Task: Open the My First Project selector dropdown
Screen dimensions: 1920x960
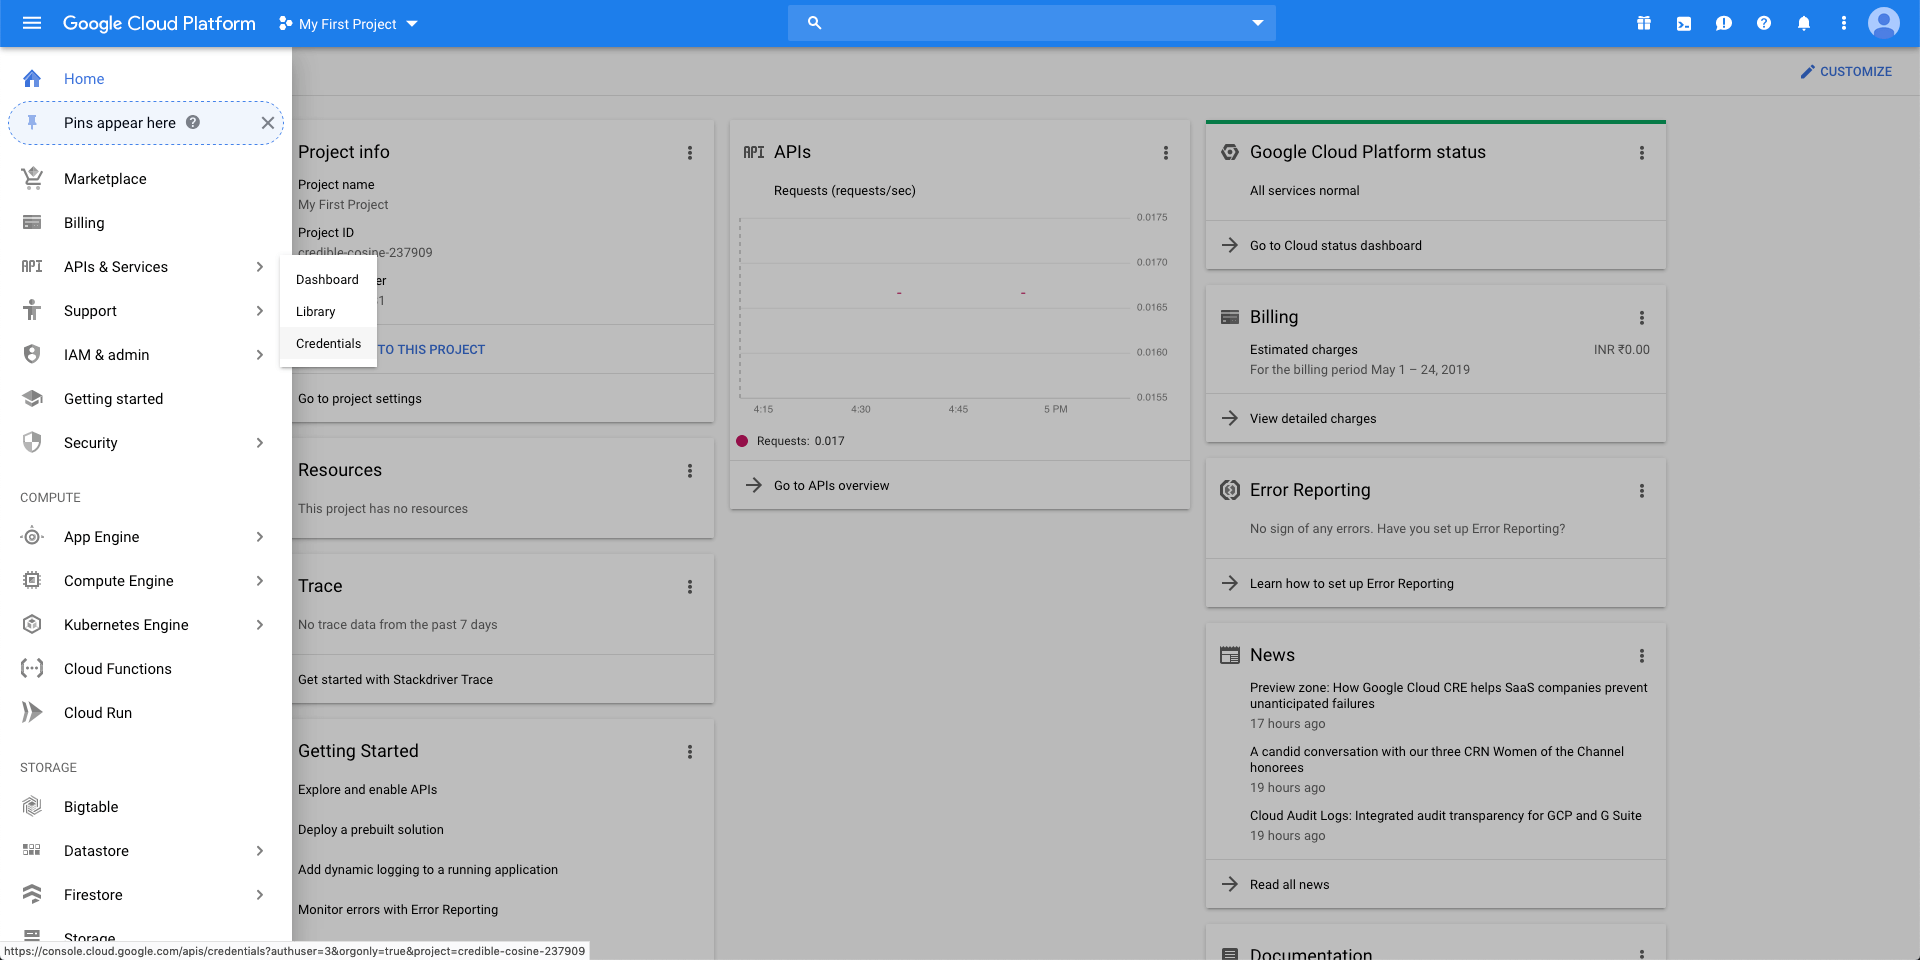Action: point(347,23)
